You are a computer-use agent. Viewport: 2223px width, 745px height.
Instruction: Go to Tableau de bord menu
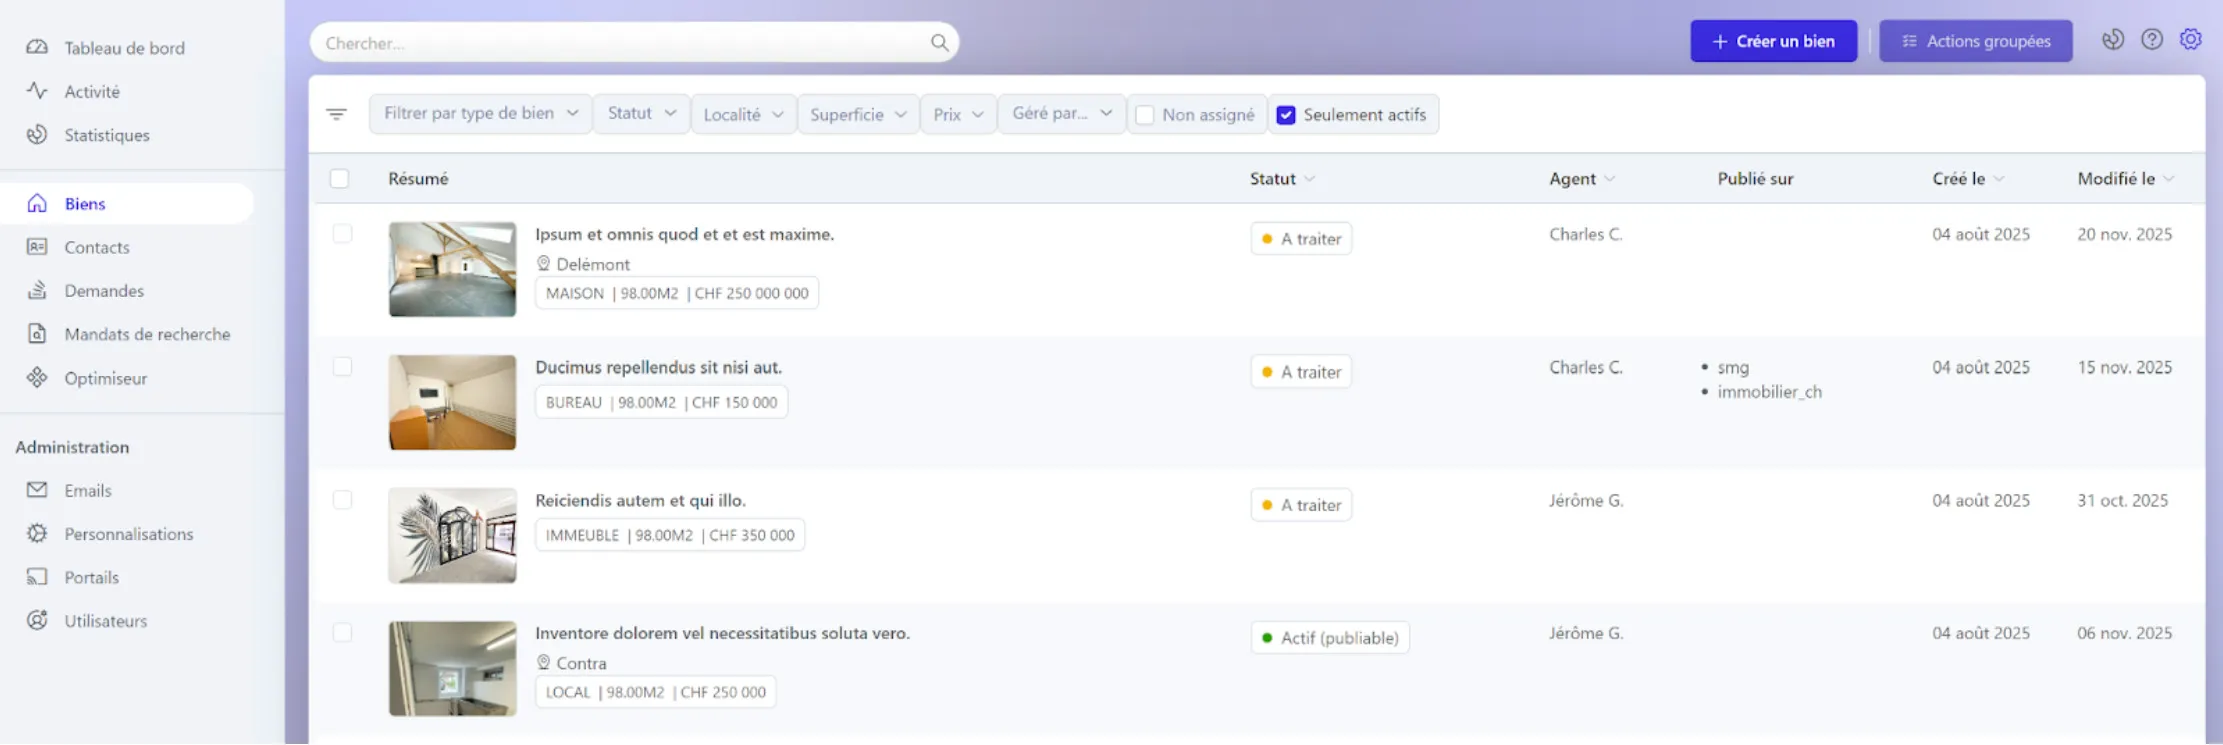click(x=124, y=48)
